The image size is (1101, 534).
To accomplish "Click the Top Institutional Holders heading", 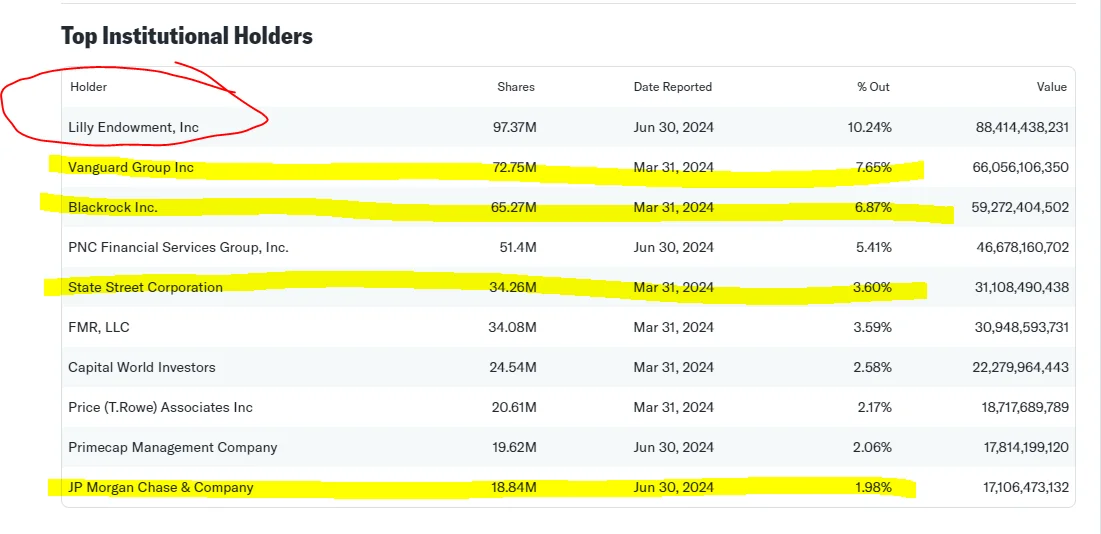I will 187,36.
